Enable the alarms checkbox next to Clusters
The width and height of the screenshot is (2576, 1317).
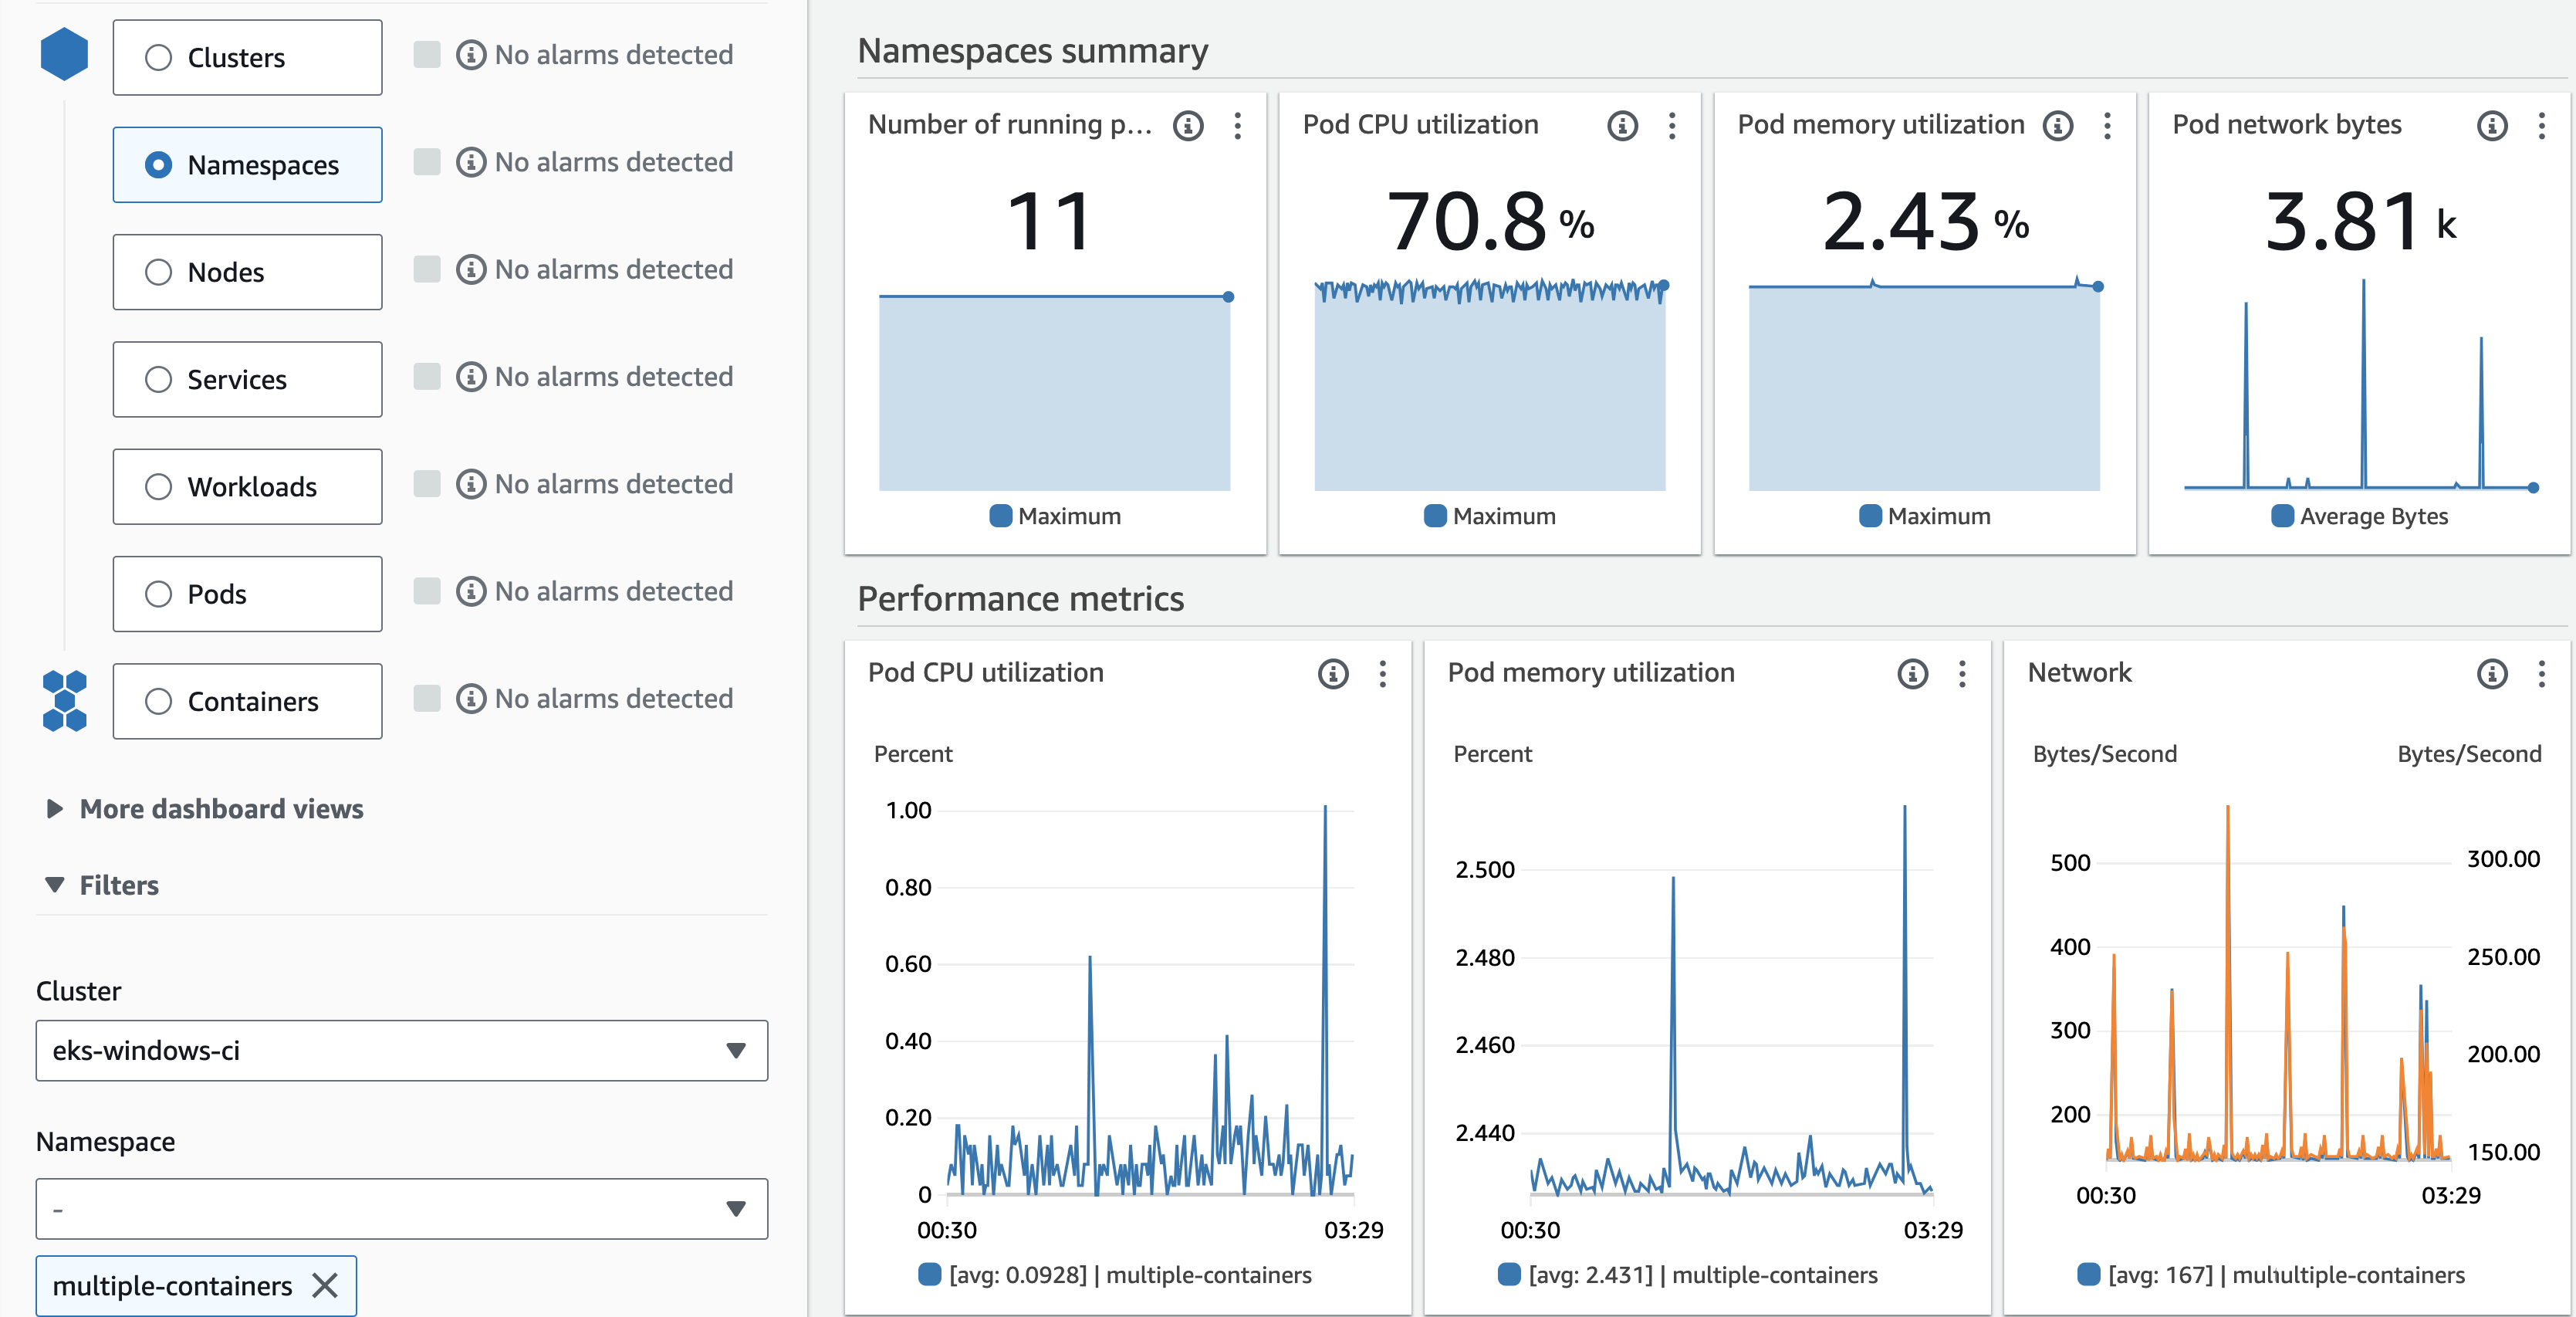coord(428,54)
